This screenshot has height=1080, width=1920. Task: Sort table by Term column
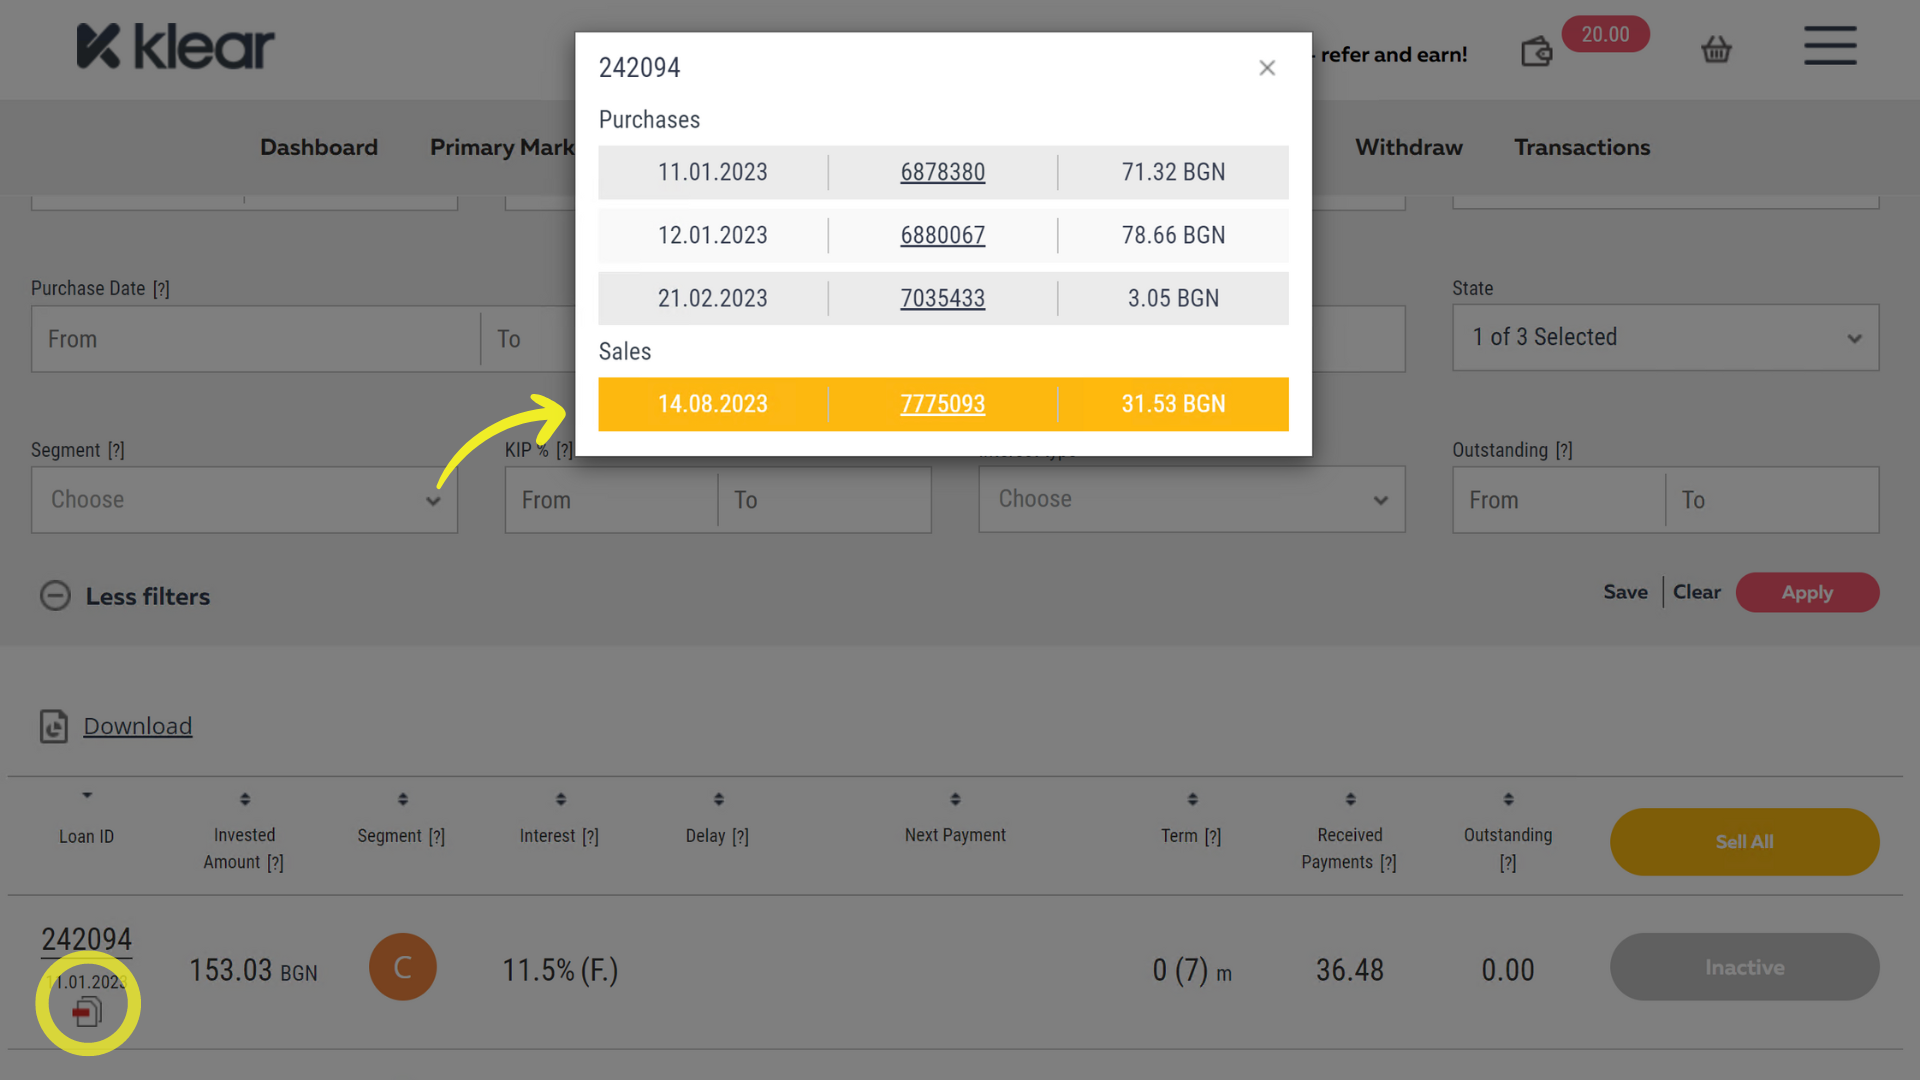(x=1192, y=800)
